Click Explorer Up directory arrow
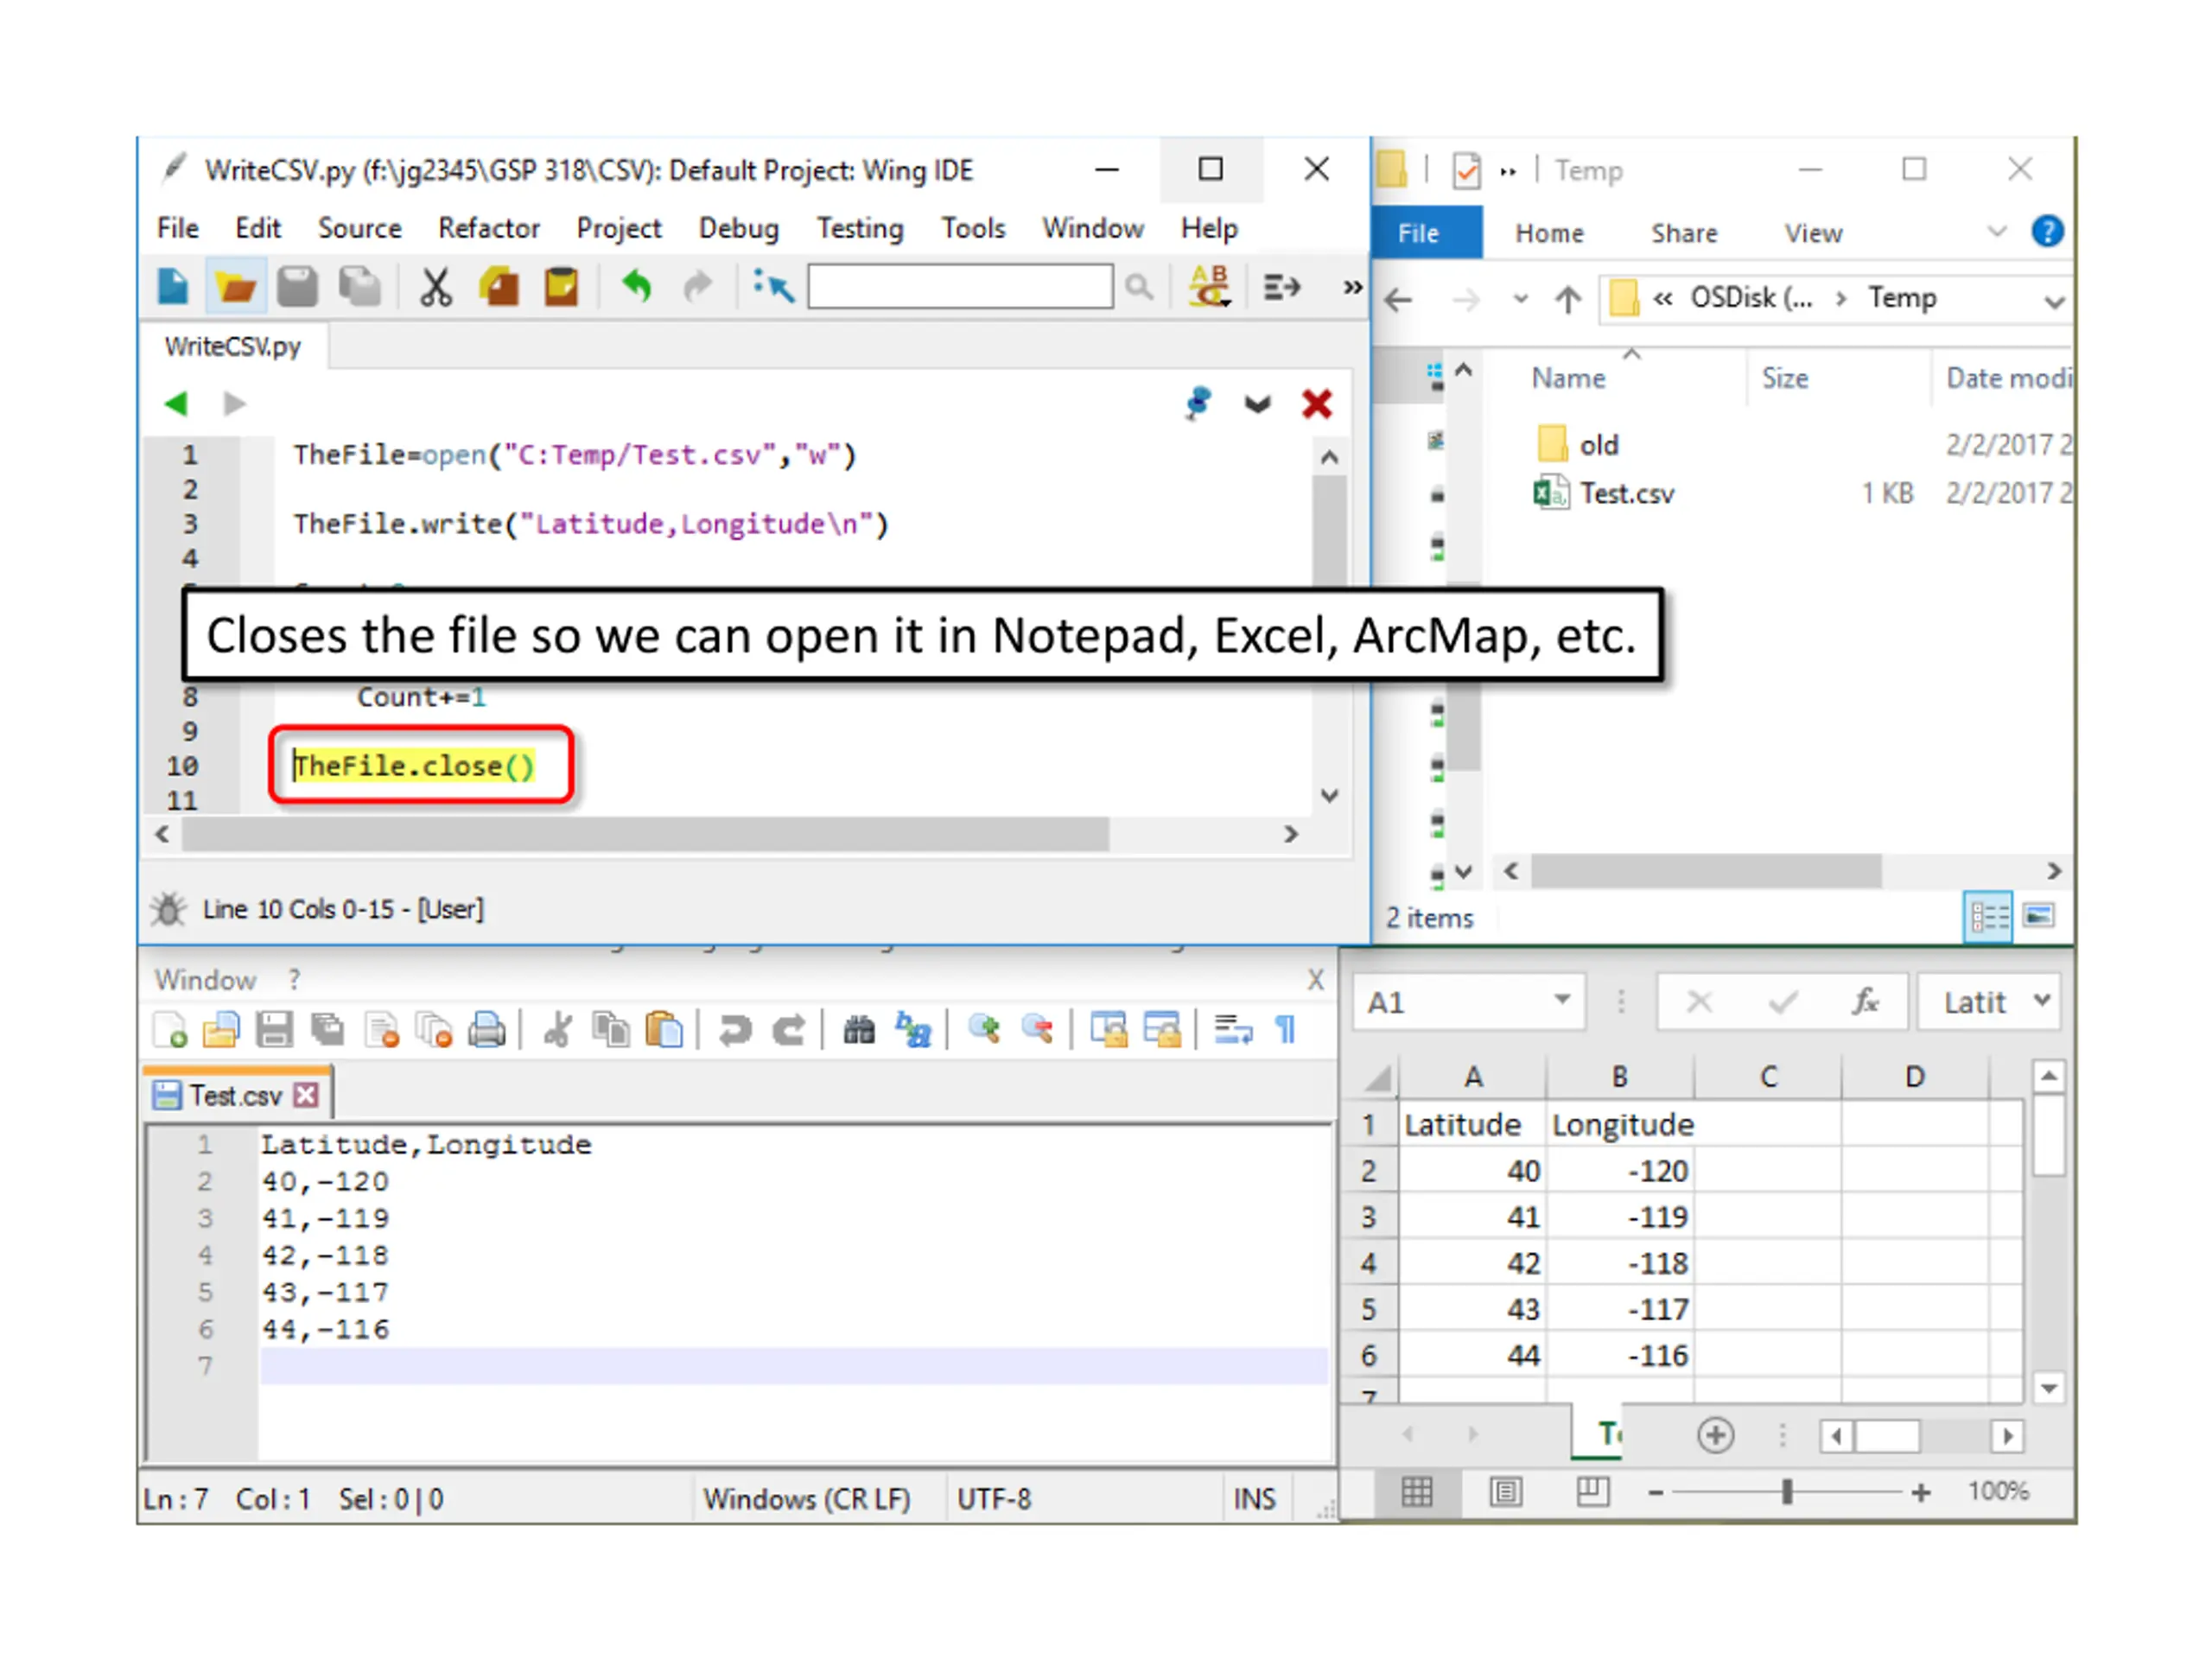The width and height of the screenshot is (2212, 1659). tap(1567, 299)
